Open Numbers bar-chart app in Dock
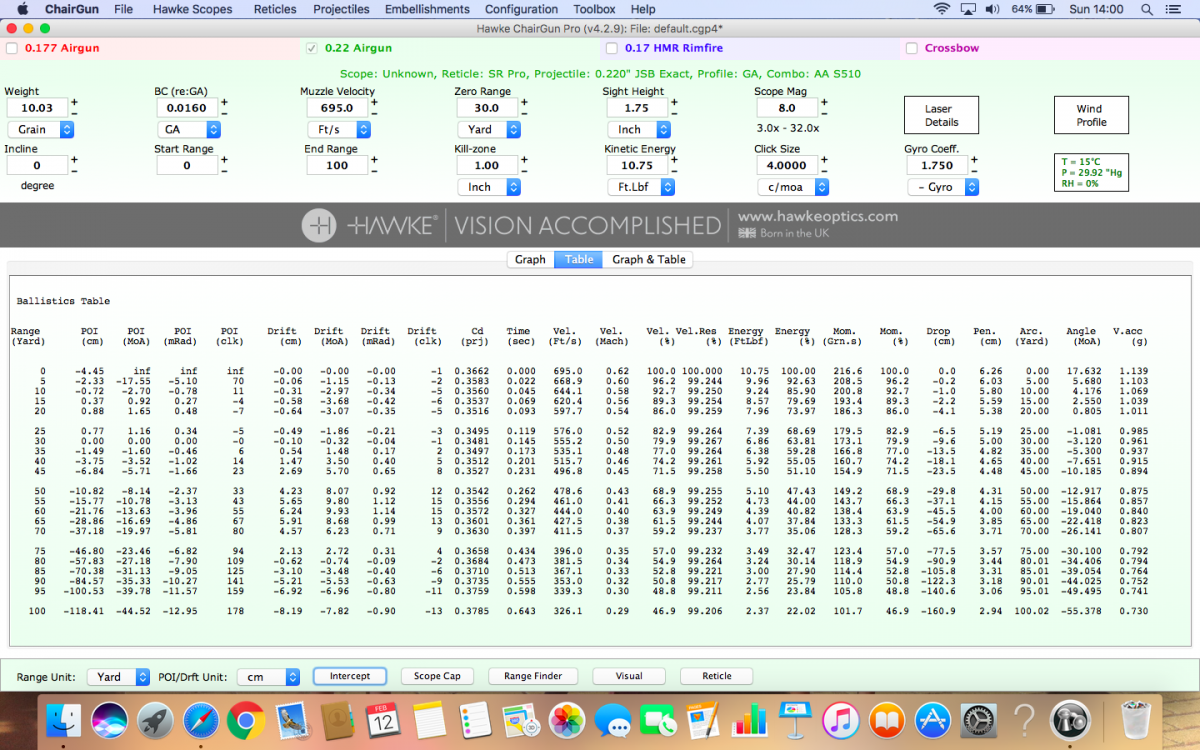The height and width of the screenshot is (750, 1200). click(748, 719)
